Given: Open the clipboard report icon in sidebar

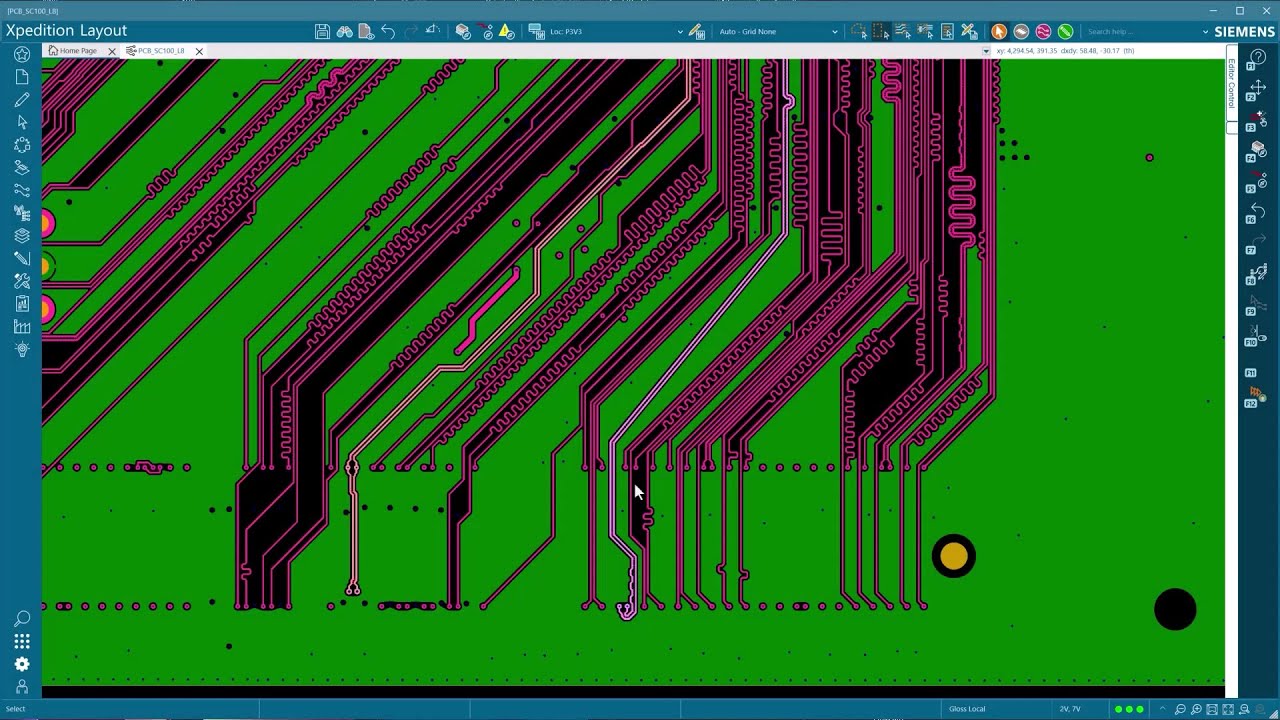Looking at the screenshot, I should [x=22, y=304].
